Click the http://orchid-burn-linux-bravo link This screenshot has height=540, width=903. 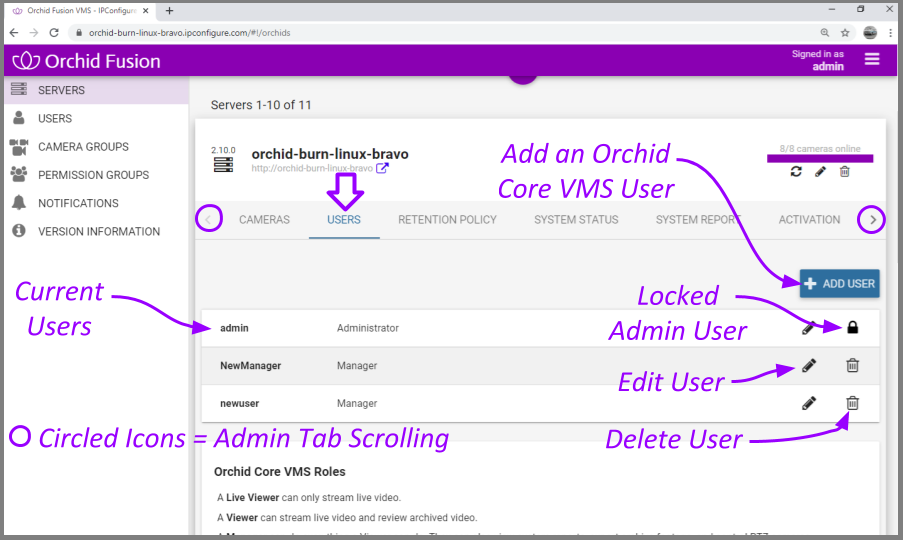coord(312,168)
